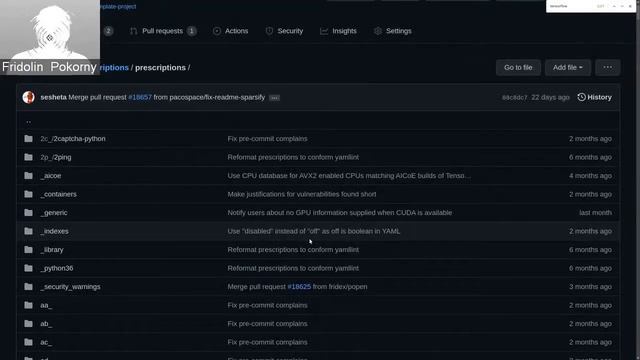Open the _containers folder

point(58,194)
